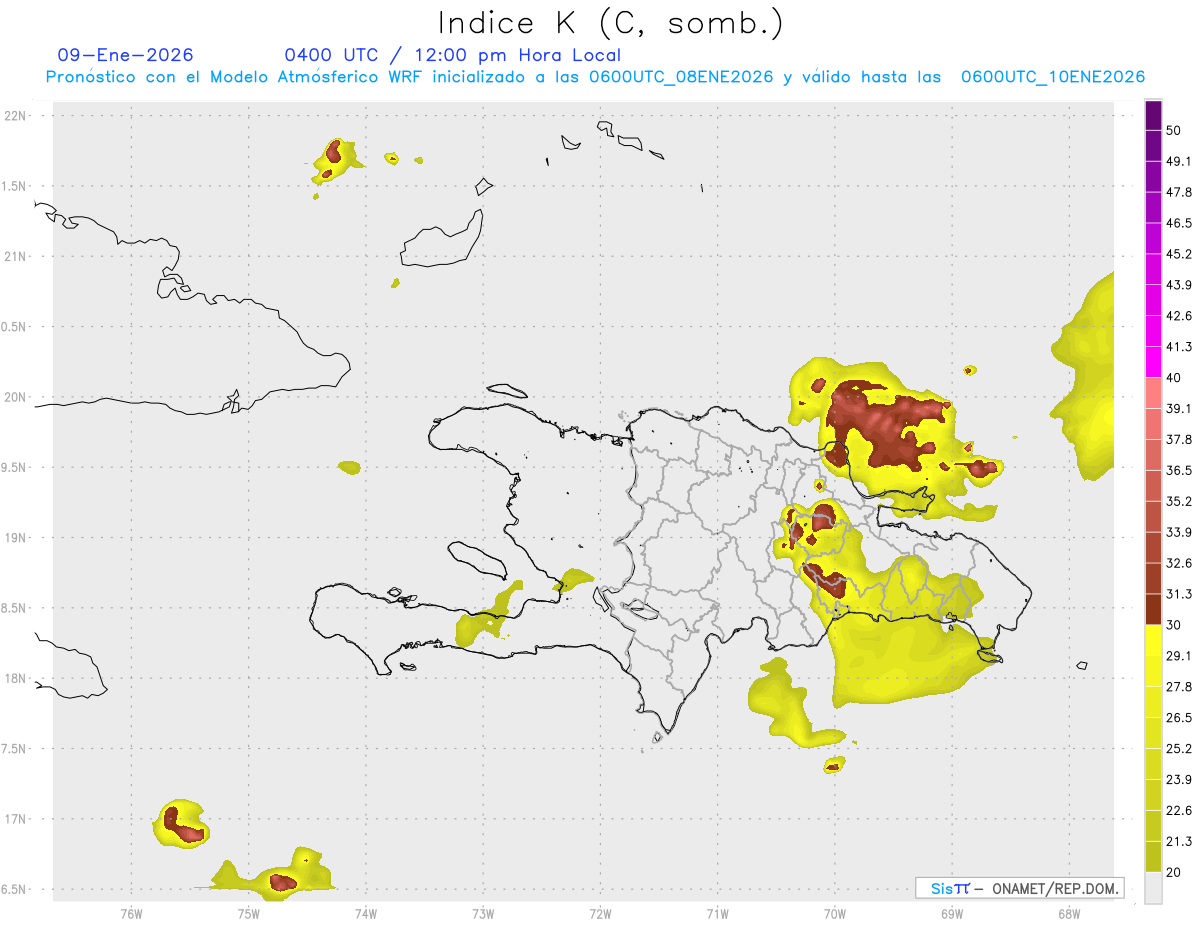Screen dimensions: 1200x927
Task: Click the longitude label "74W"
Action: point(365,914)
